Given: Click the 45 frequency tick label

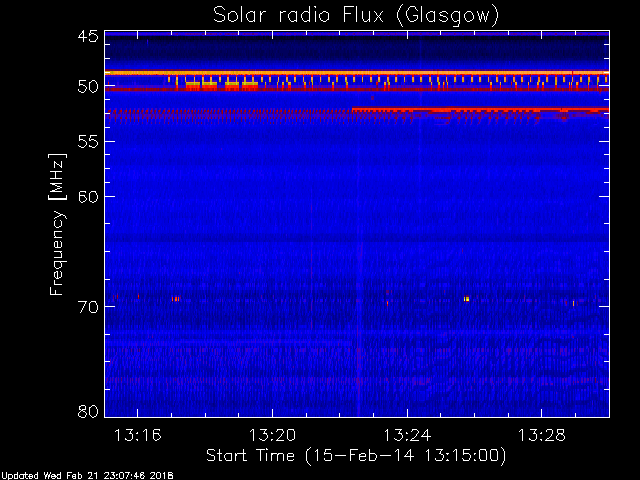Looking at the screenshot, I should pyautogui.click(x=88, y=36).
